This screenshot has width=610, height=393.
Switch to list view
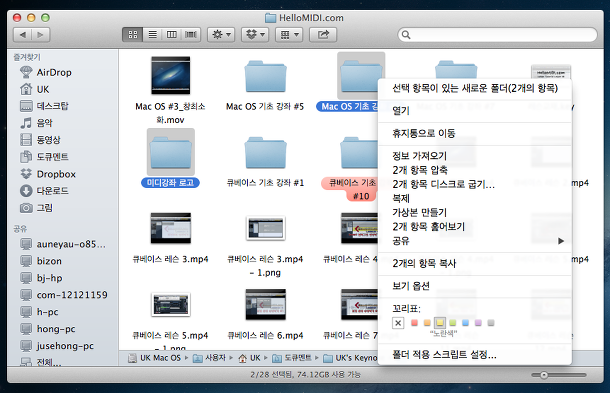(152, 35)
